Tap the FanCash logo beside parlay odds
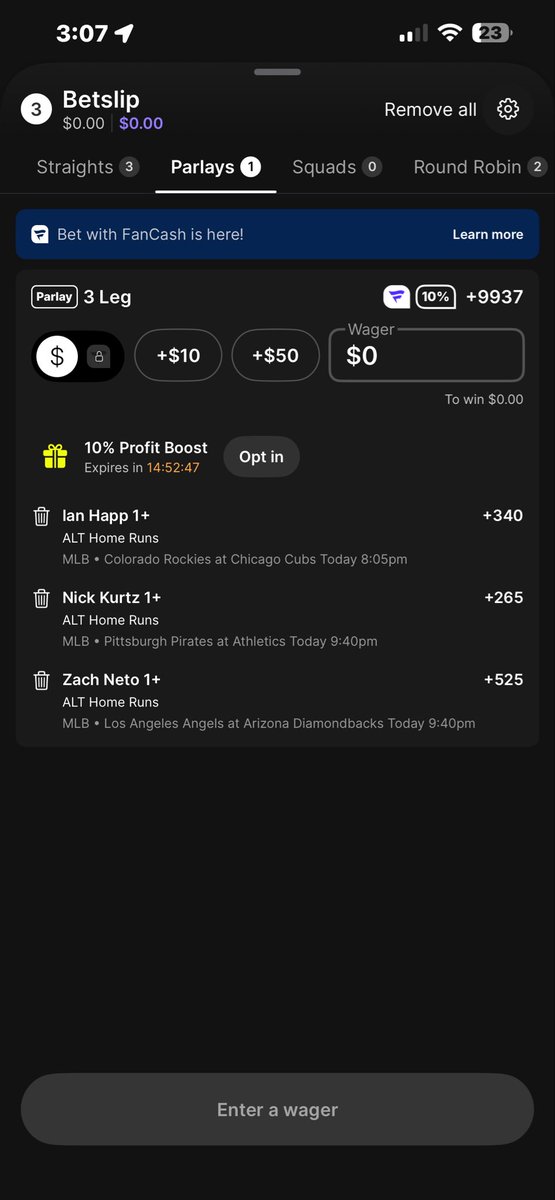This screenshot has height=1200, width=555. [x=396, y=297]
